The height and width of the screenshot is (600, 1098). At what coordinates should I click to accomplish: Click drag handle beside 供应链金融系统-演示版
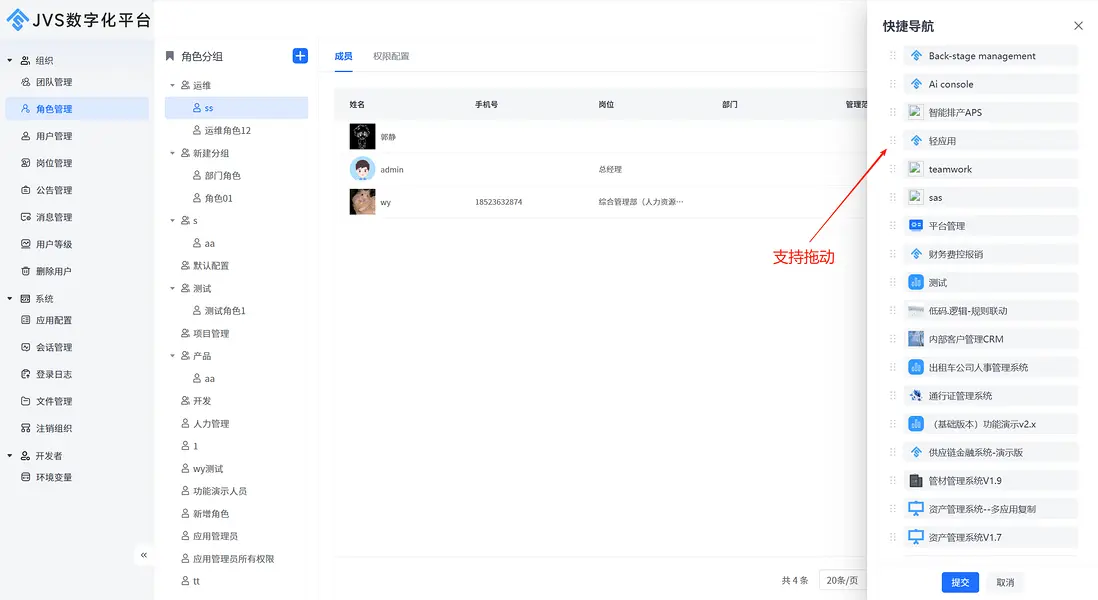[893, 452]
